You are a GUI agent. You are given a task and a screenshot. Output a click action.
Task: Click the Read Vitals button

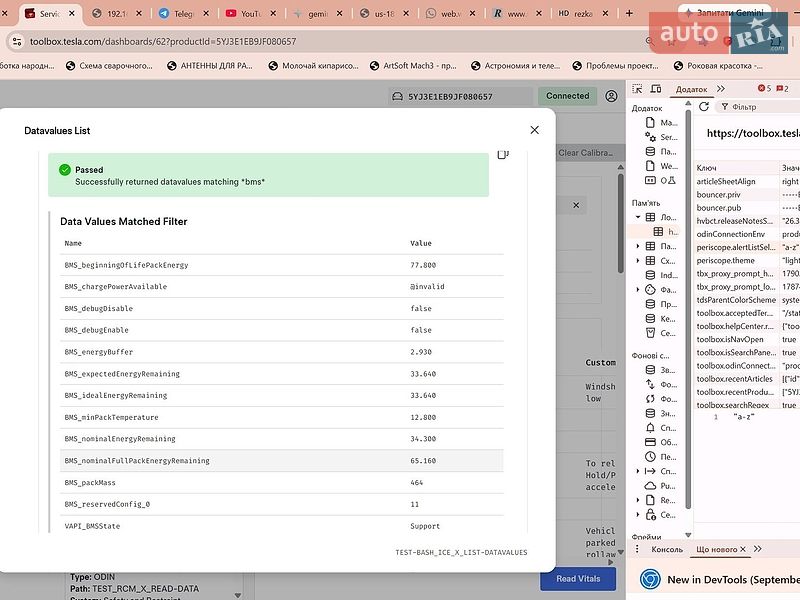coord(578,579)
